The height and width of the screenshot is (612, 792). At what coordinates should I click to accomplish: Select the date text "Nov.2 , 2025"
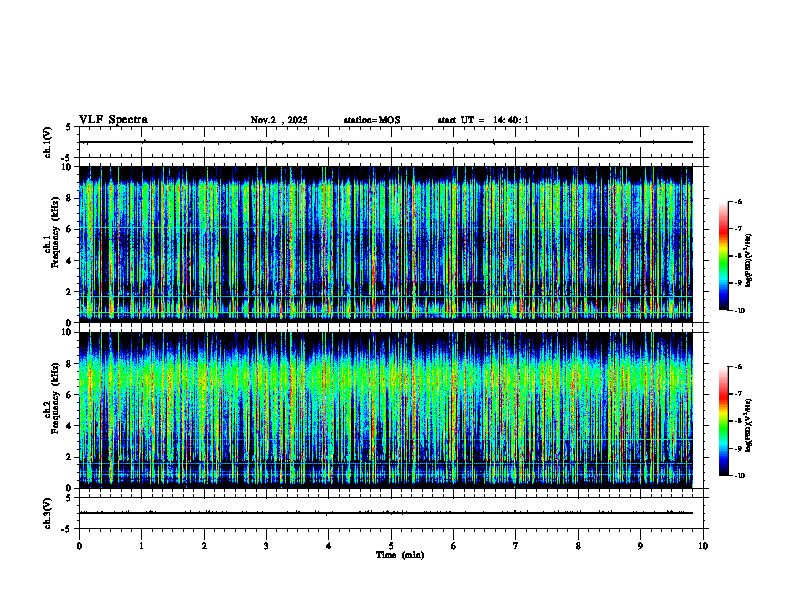click(279, 120)
